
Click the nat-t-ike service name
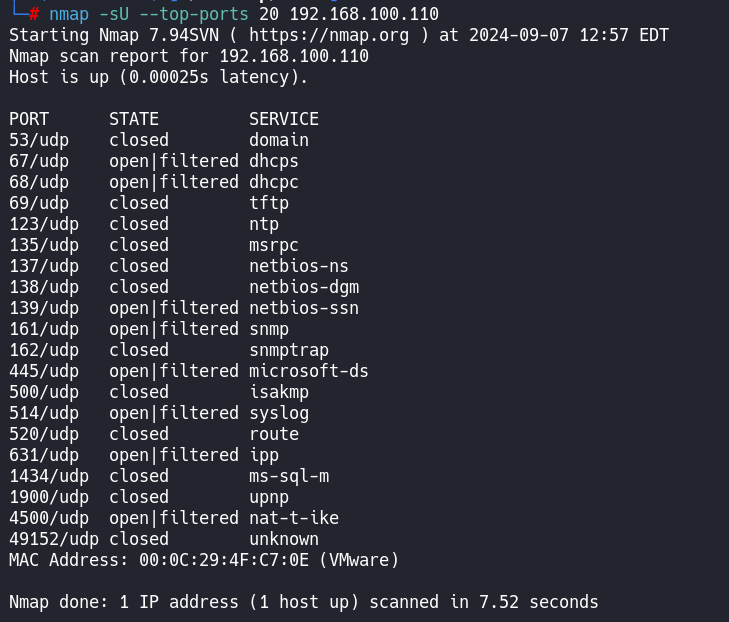point(294,518)
